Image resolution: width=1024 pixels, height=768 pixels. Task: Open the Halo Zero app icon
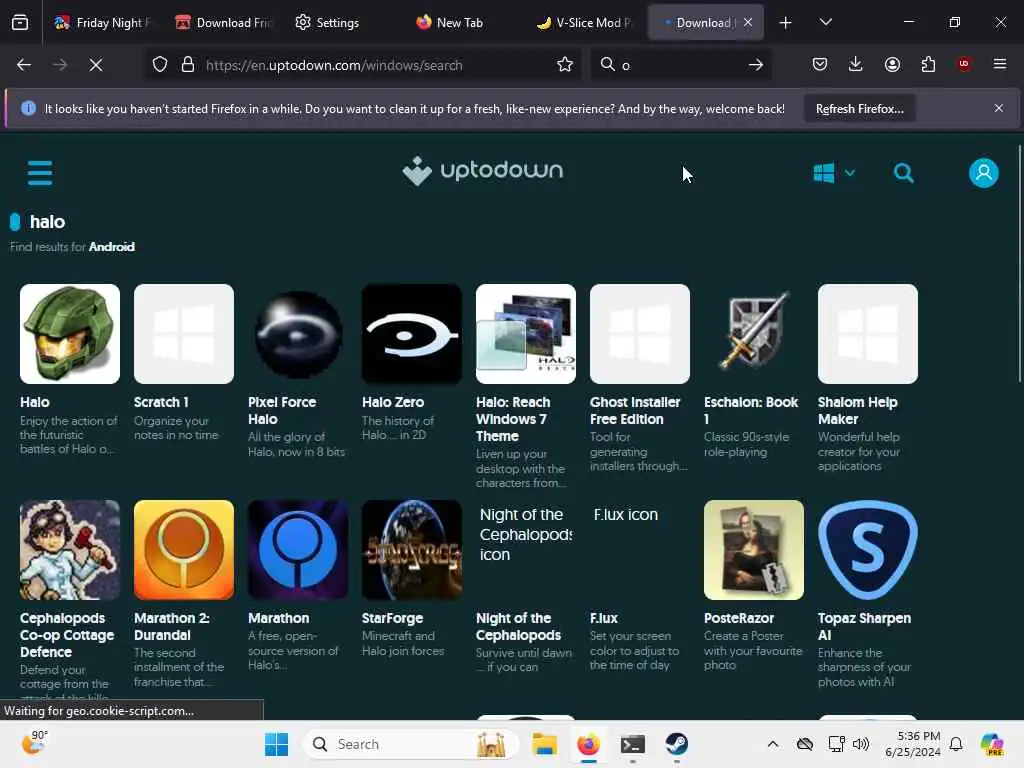(x=411, y=334)
